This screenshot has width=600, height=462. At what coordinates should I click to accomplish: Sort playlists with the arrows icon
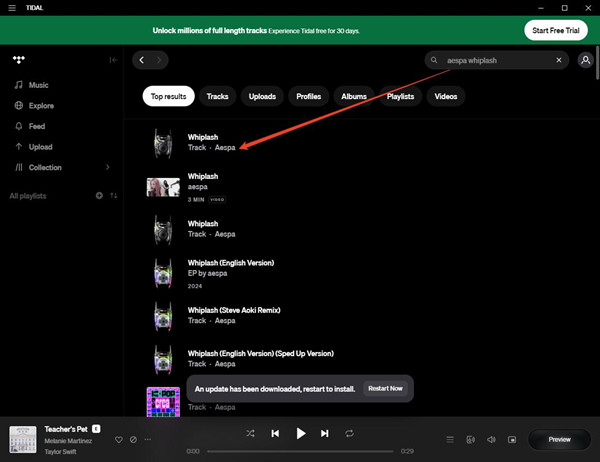click(114, 196)
